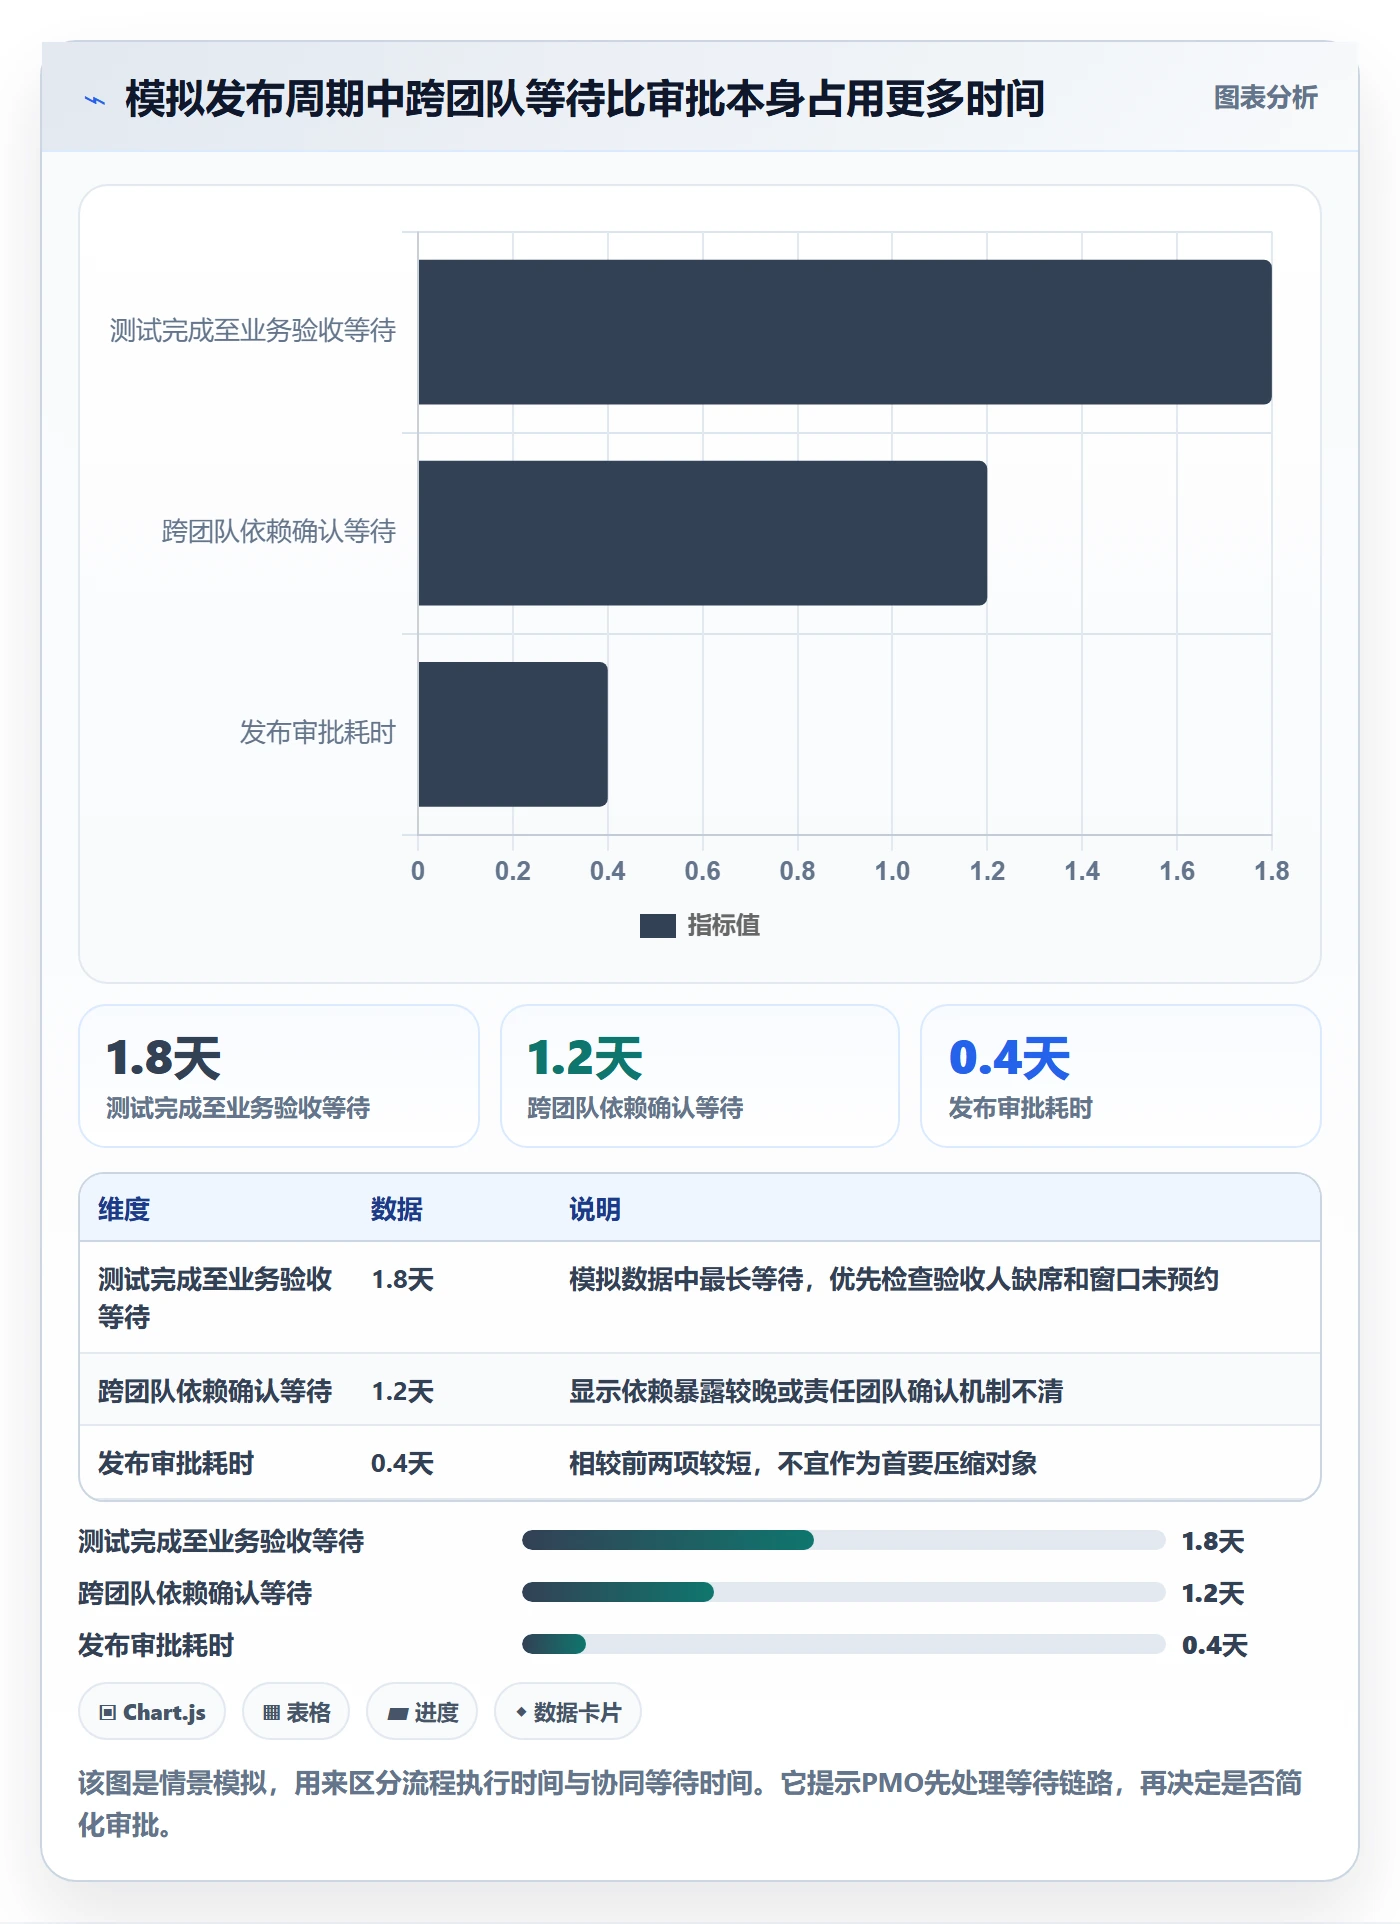Click the 相较前两项较短 description cell

(x=803, y=1463)
